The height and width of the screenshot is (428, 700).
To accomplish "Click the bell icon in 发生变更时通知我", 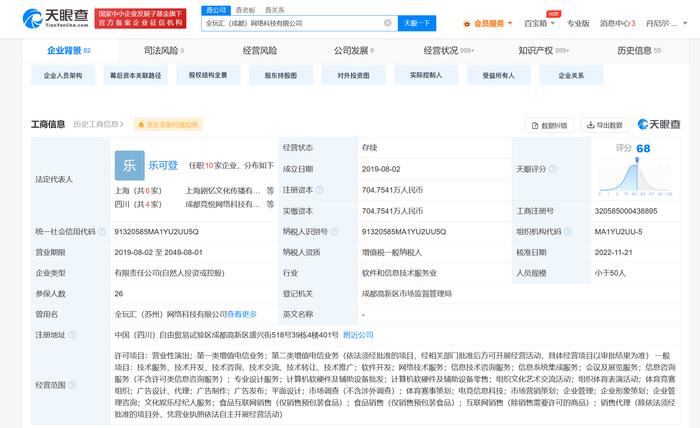I will [141, 125].
